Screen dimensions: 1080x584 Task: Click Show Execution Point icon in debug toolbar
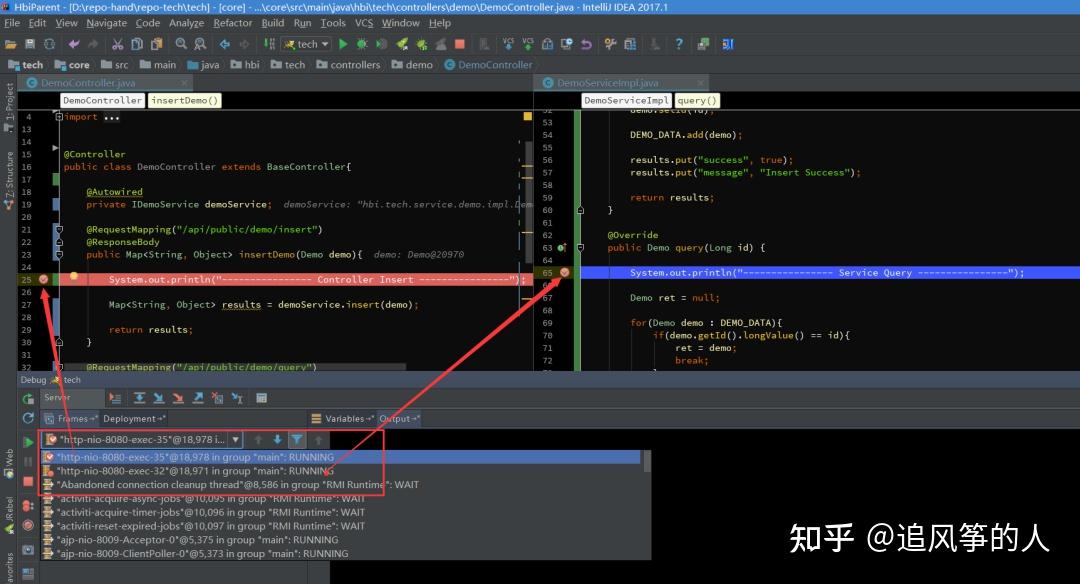coord(115,398)
